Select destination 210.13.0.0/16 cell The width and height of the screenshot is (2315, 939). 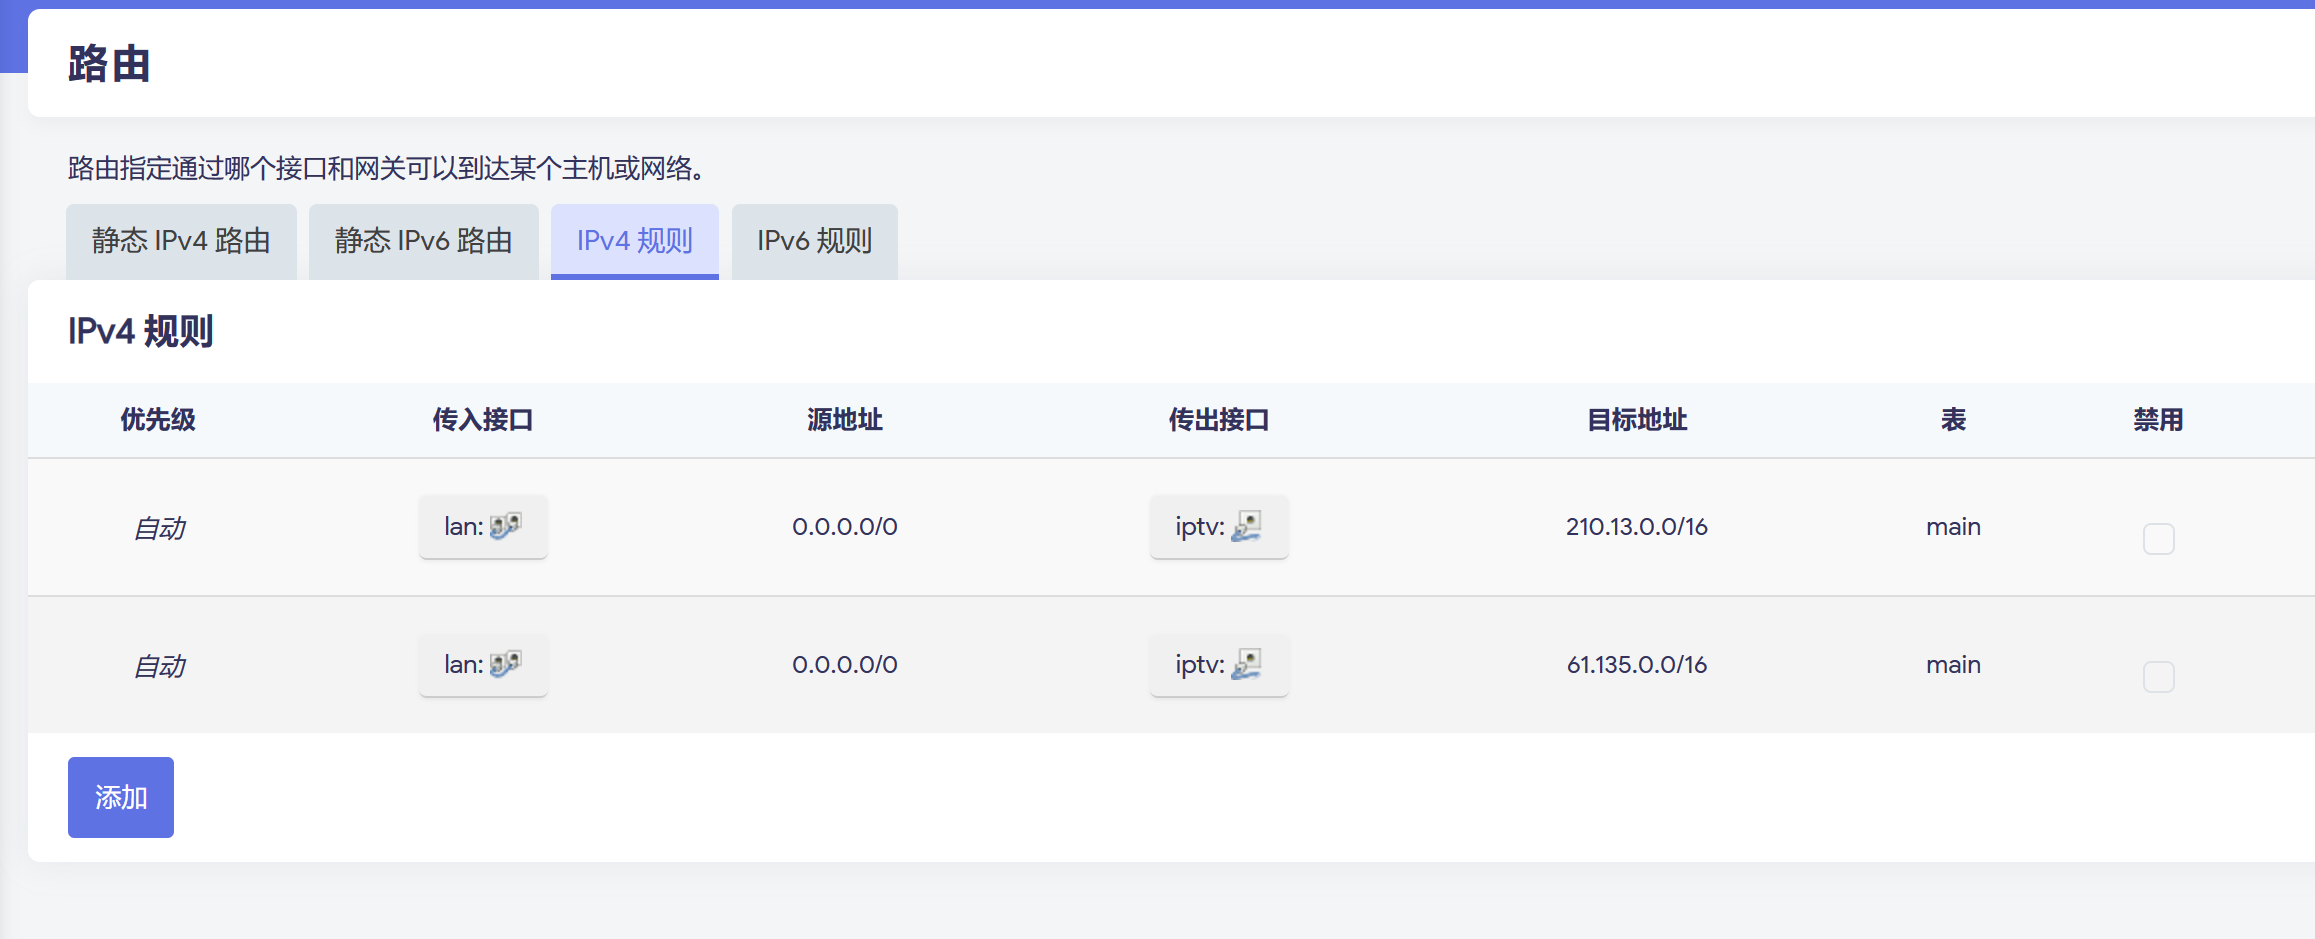pos(1636,527)
